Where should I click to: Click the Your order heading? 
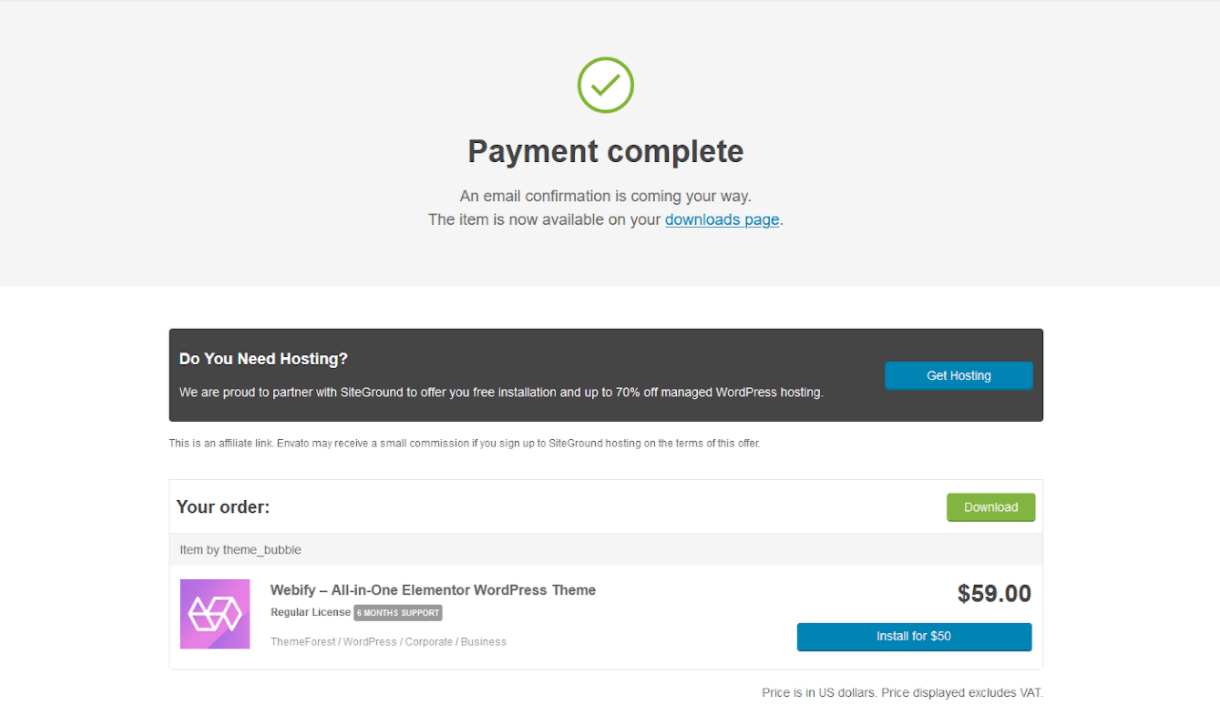click(x=223, y=507)
